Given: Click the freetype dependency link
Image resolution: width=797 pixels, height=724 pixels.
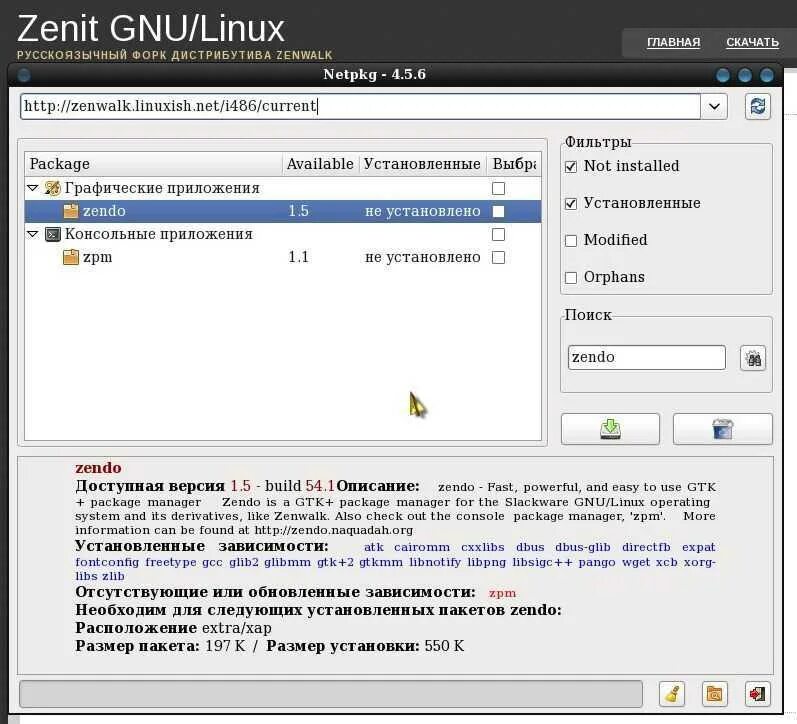Looking at the screenshot, I should [x=171, y=562].
